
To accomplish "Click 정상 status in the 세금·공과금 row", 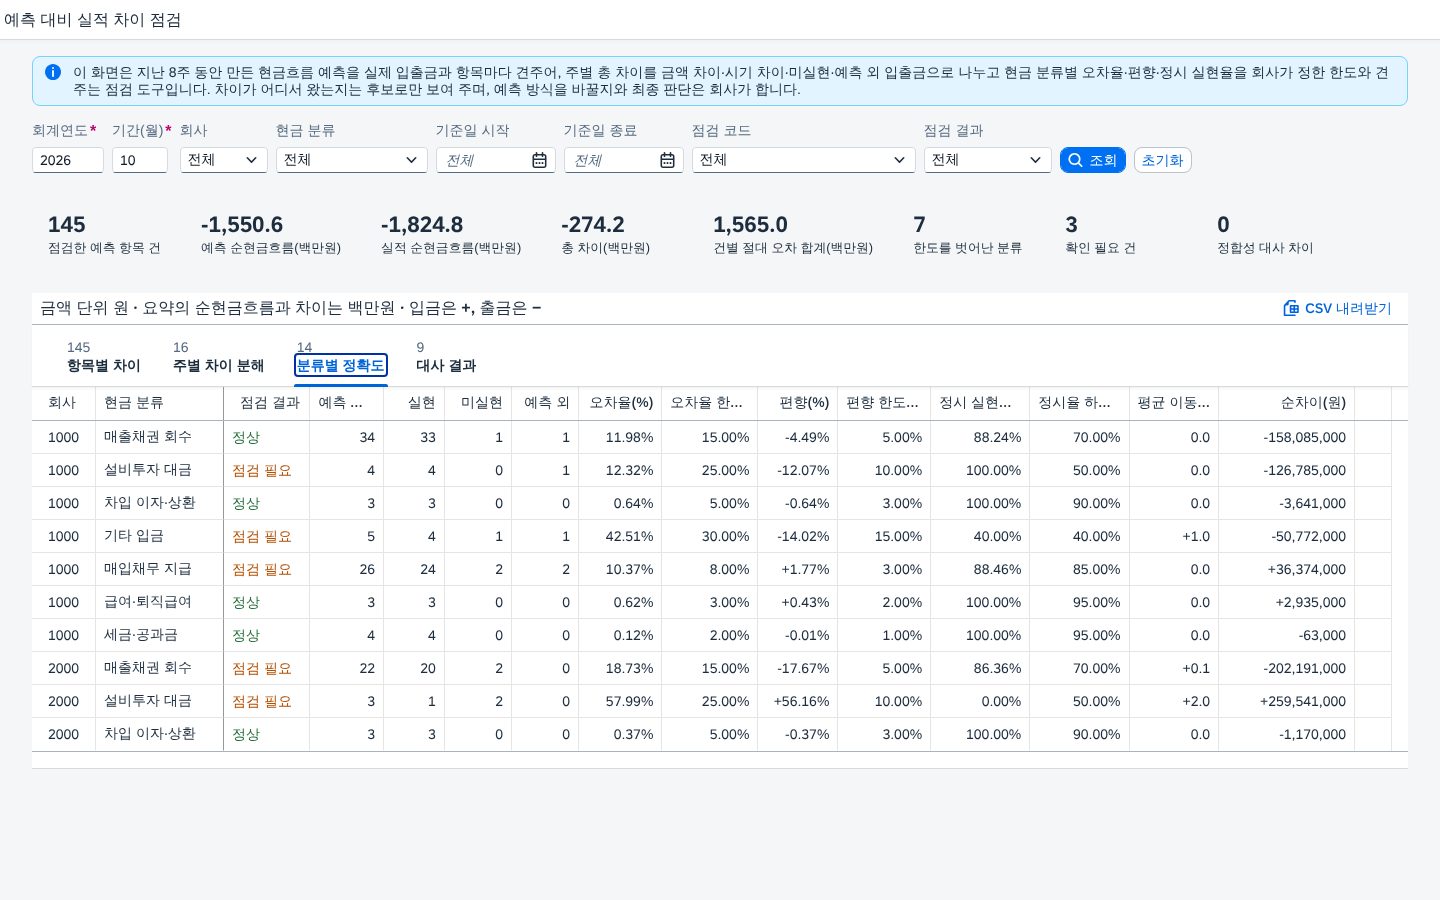I will point(246,635).
